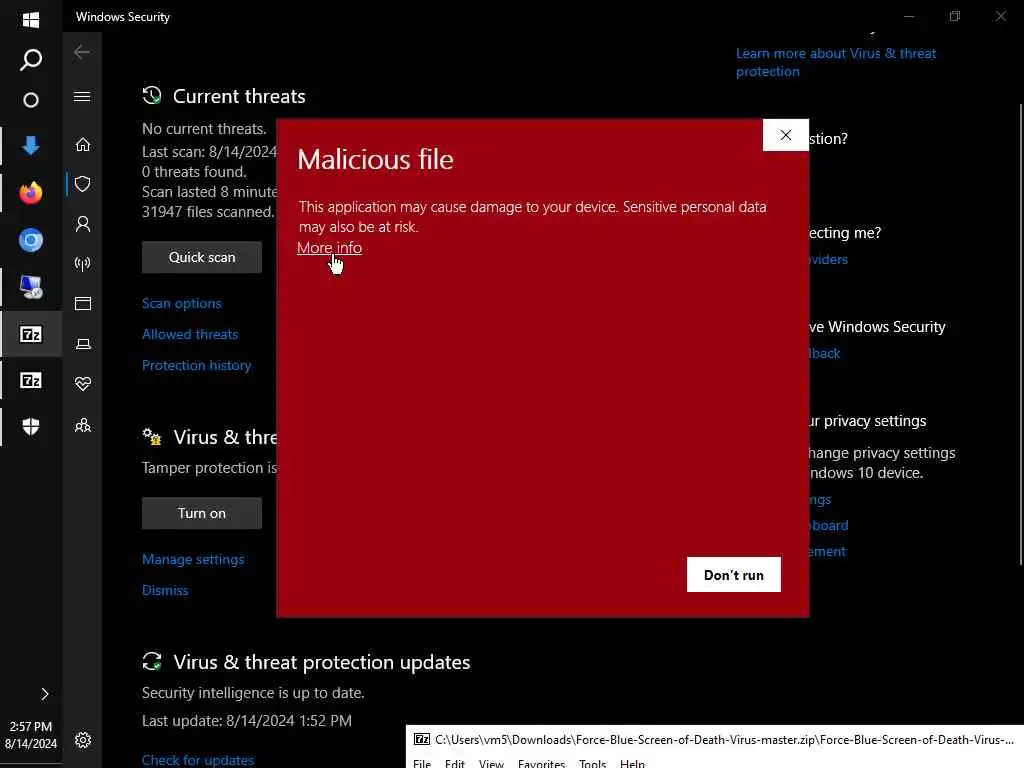
Task: Open Device performance & health heart icon
Action: pyautogui.click(x=82, y=384)
